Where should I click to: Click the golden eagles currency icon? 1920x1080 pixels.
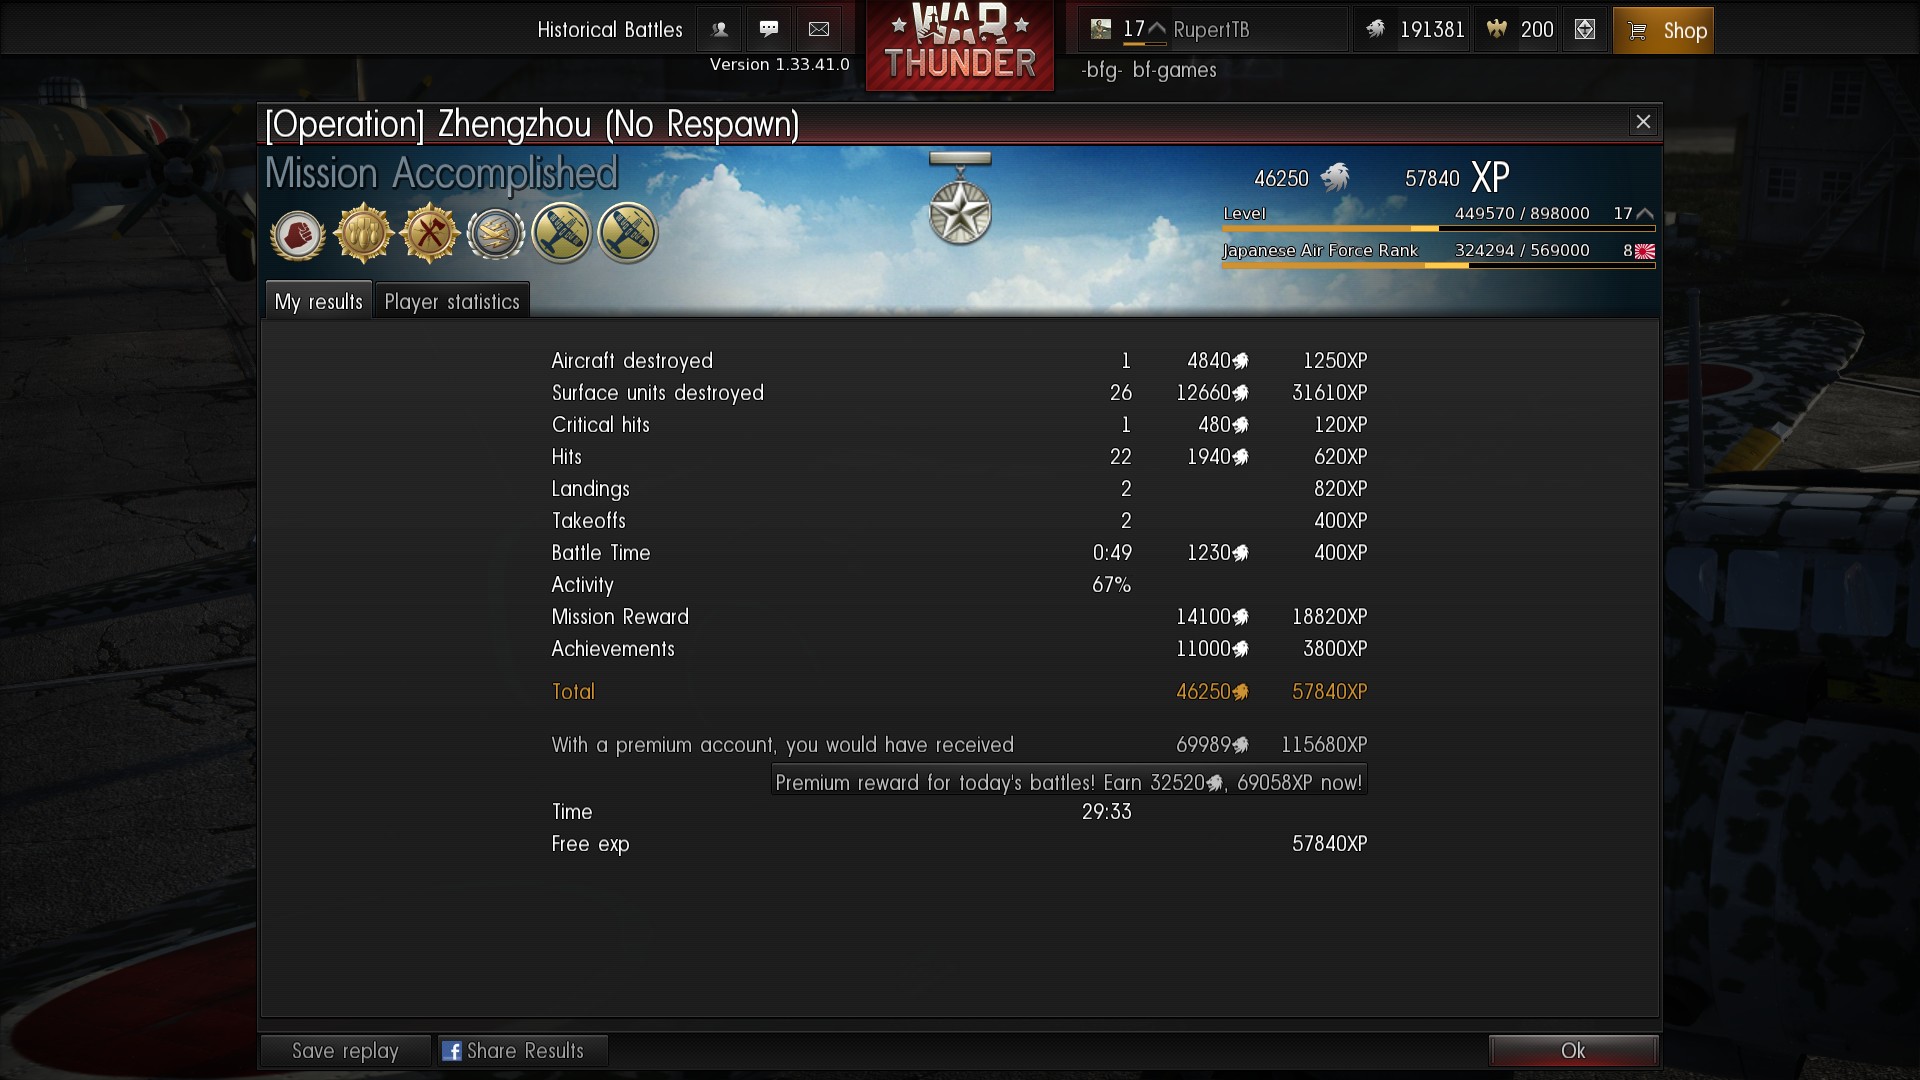(x=1496, y=29)
